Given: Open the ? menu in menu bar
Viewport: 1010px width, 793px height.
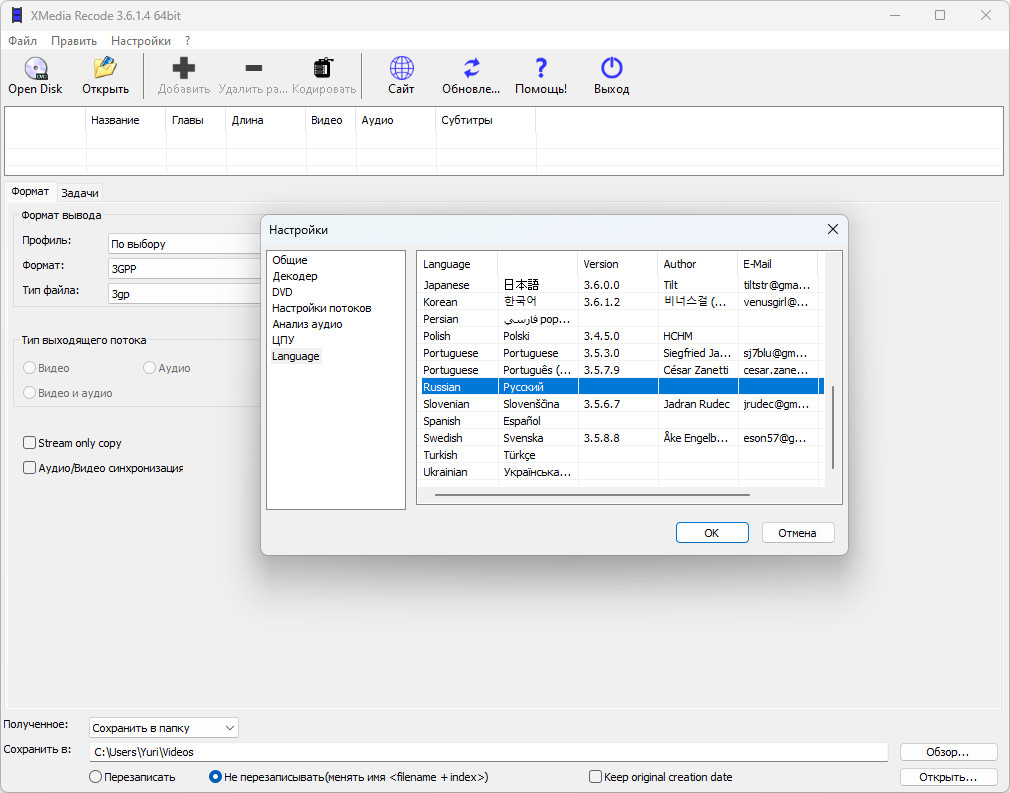Looking at the screenshot, I should point(187,41).
